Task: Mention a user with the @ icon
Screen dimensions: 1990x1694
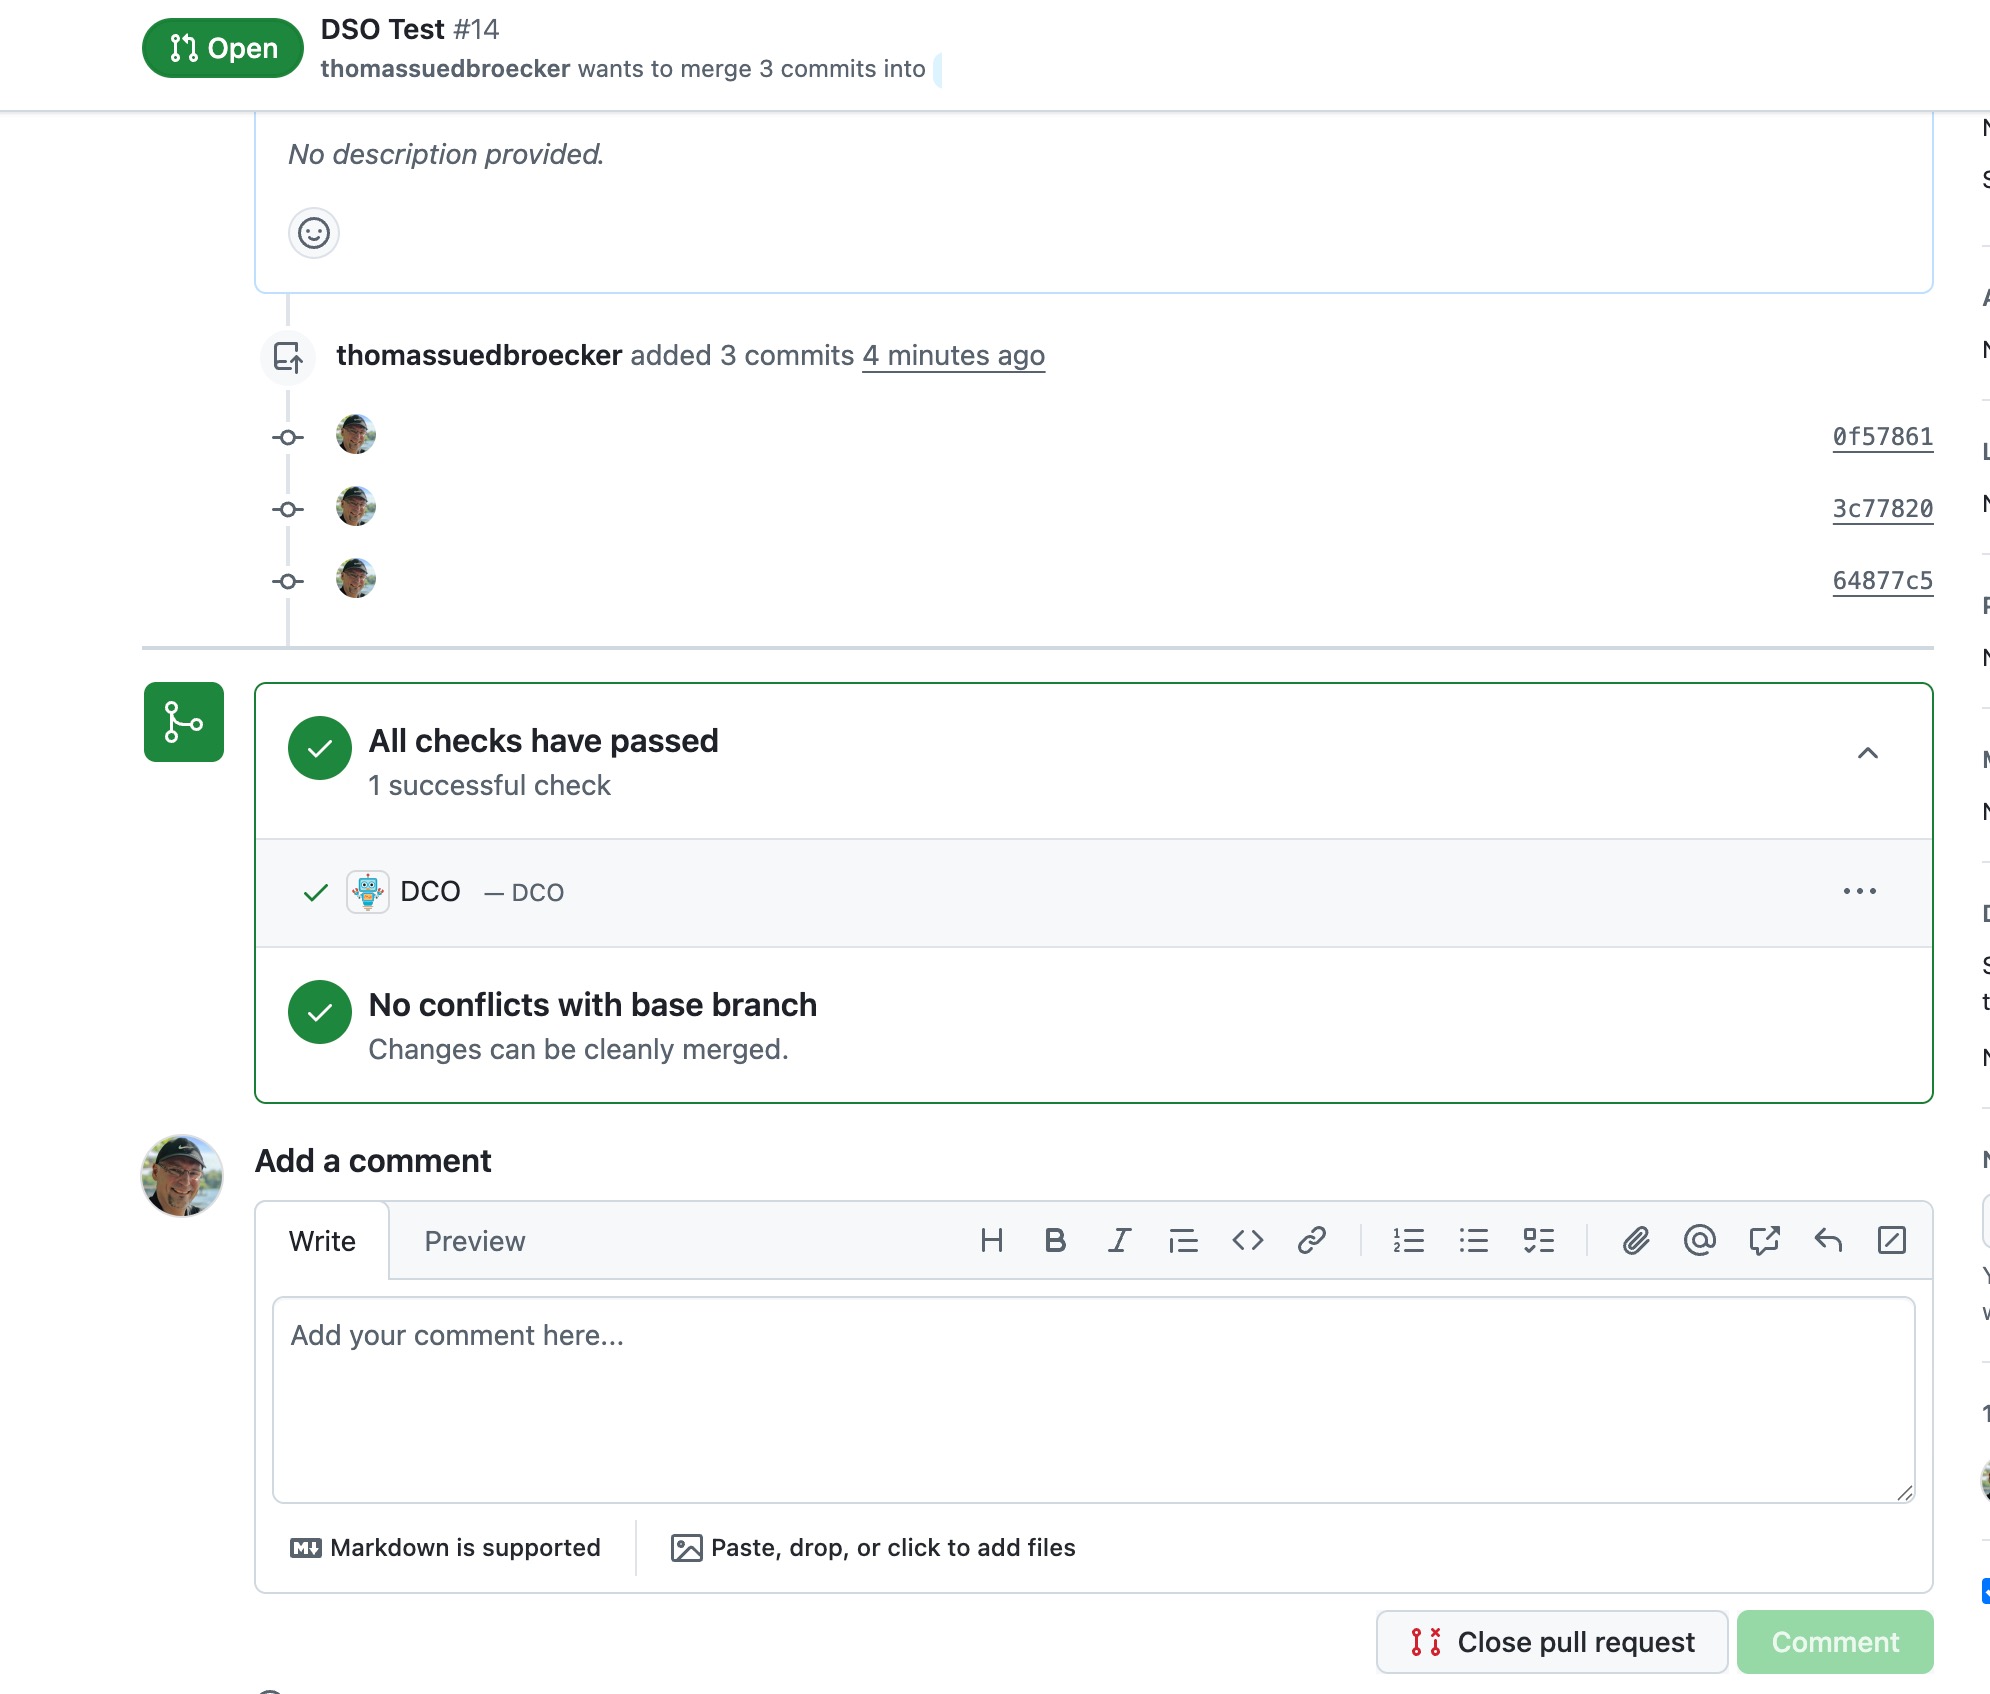Action: [1699, 1241]
